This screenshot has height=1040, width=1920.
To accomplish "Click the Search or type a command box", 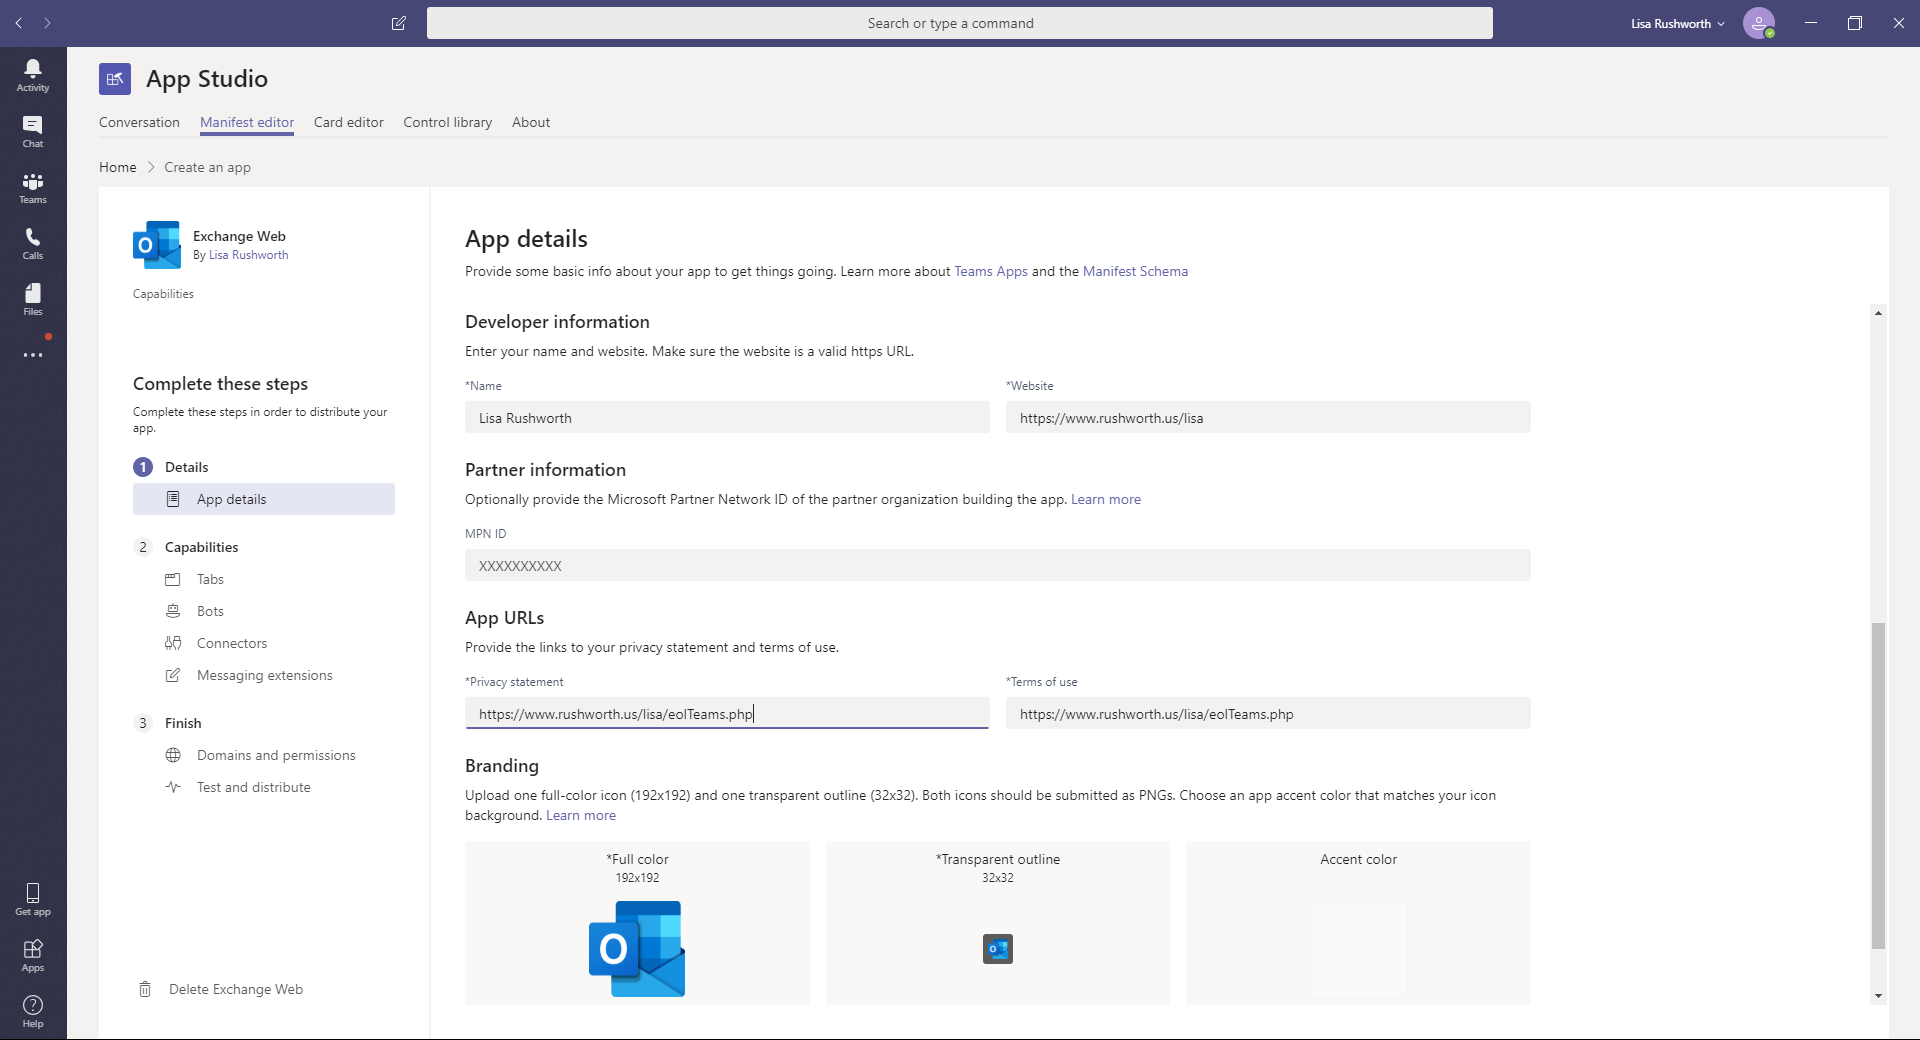I will coord(960,23).
